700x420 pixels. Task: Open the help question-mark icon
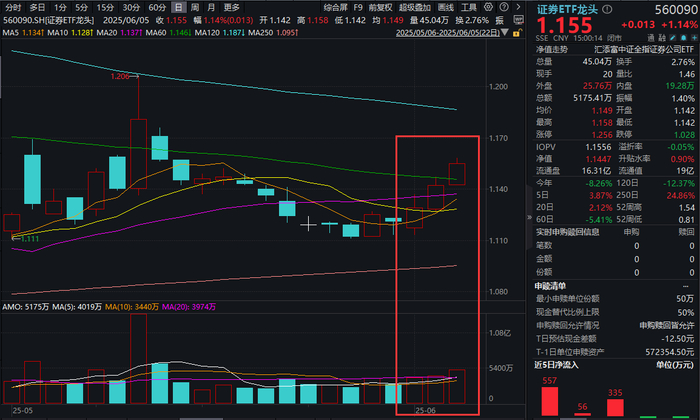tap(504, 7)
